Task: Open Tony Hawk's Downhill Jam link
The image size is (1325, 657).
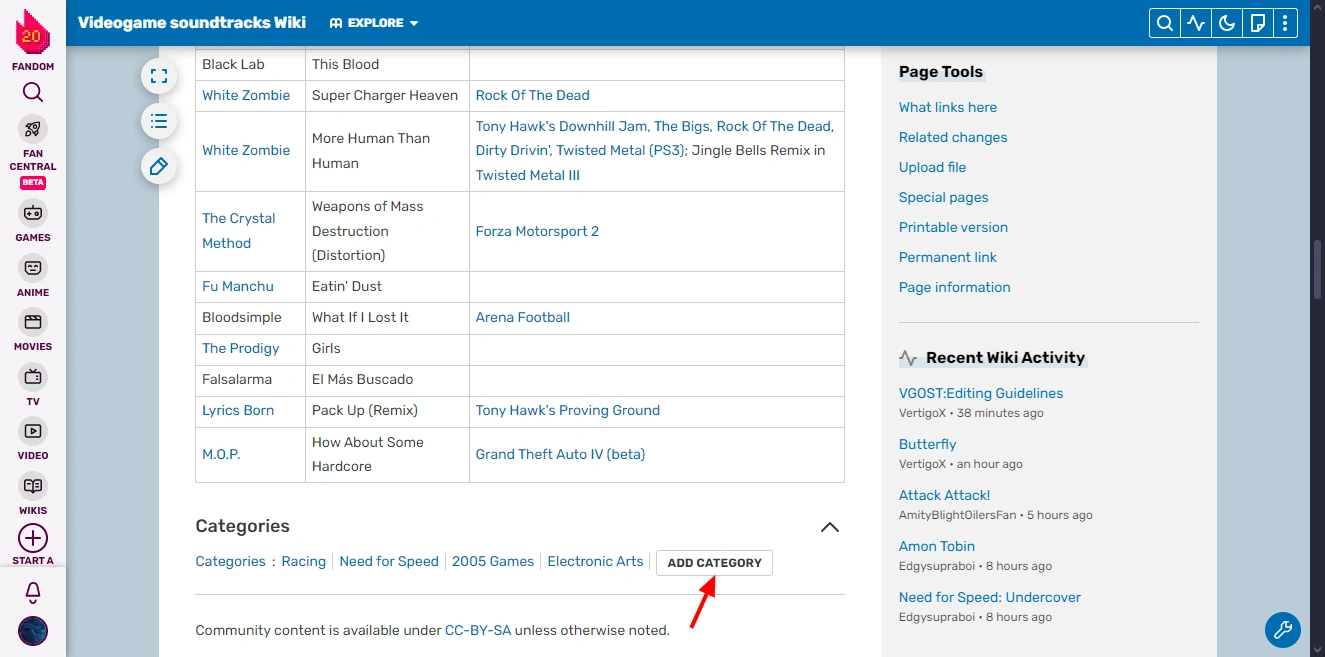Action: pyautogui.click(x=562, y=126)
